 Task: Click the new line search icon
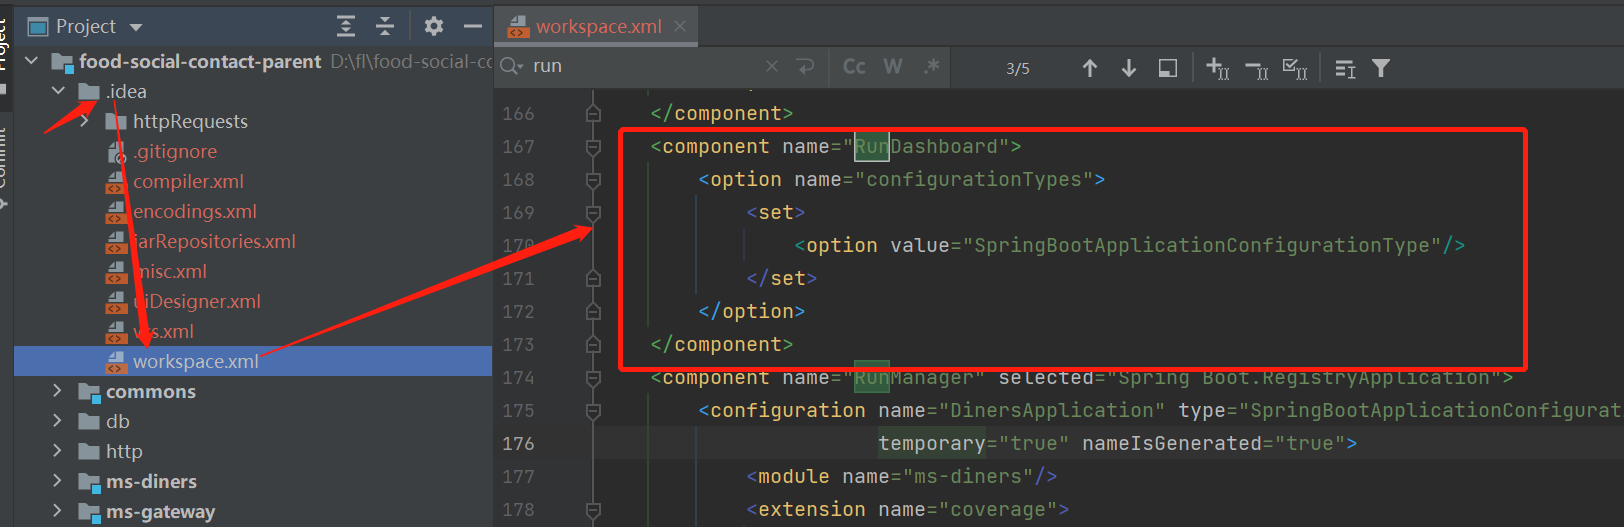click(x=805, y=66)
